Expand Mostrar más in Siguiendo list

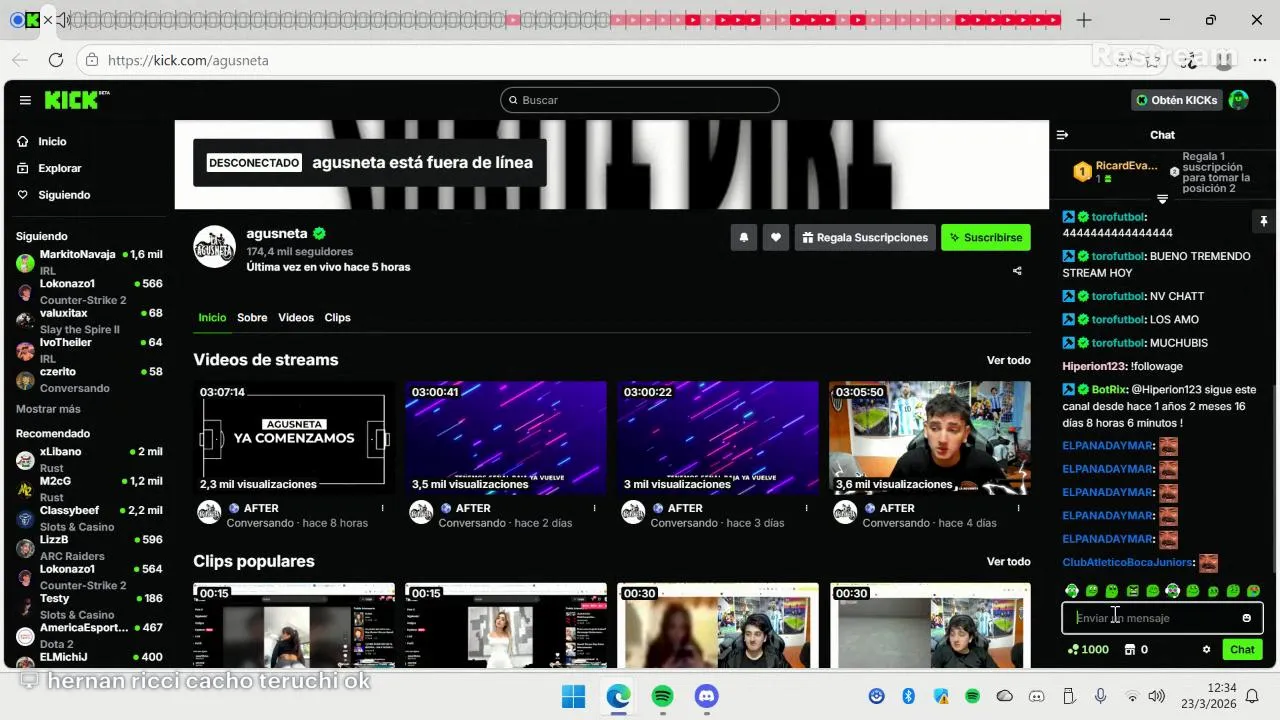(x=48, y=409)
